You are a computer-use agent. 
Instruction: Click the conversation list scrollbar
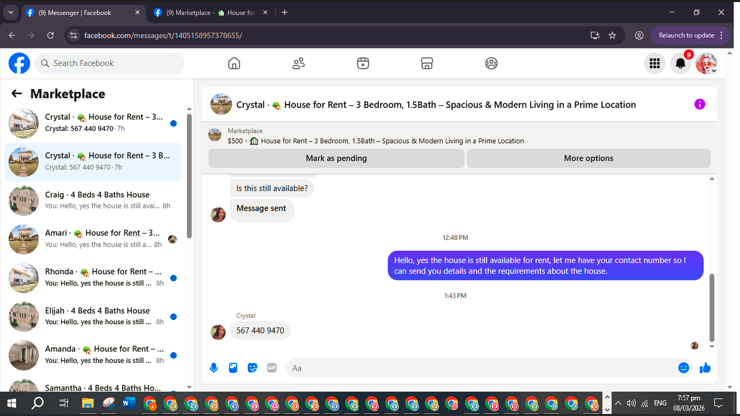189,175
